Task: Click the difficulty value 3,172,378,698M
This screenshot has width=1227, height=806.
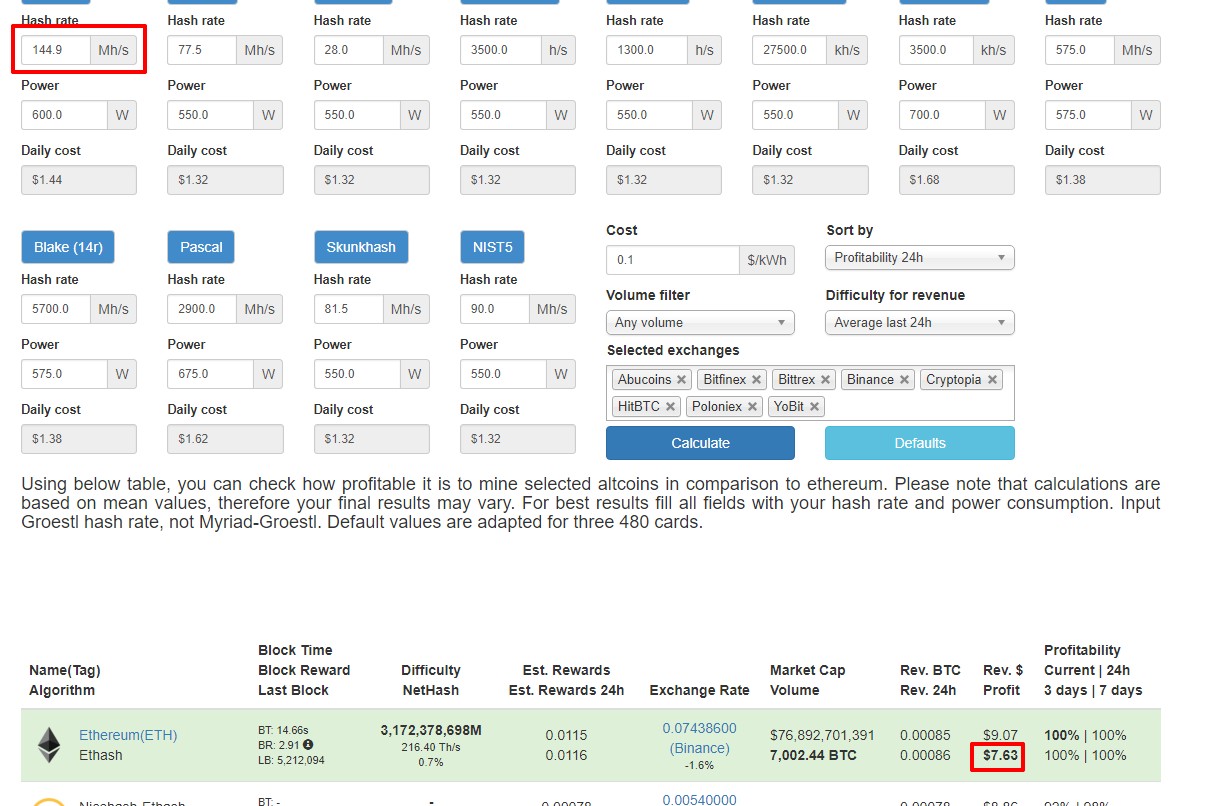Action: coord(431,731)
